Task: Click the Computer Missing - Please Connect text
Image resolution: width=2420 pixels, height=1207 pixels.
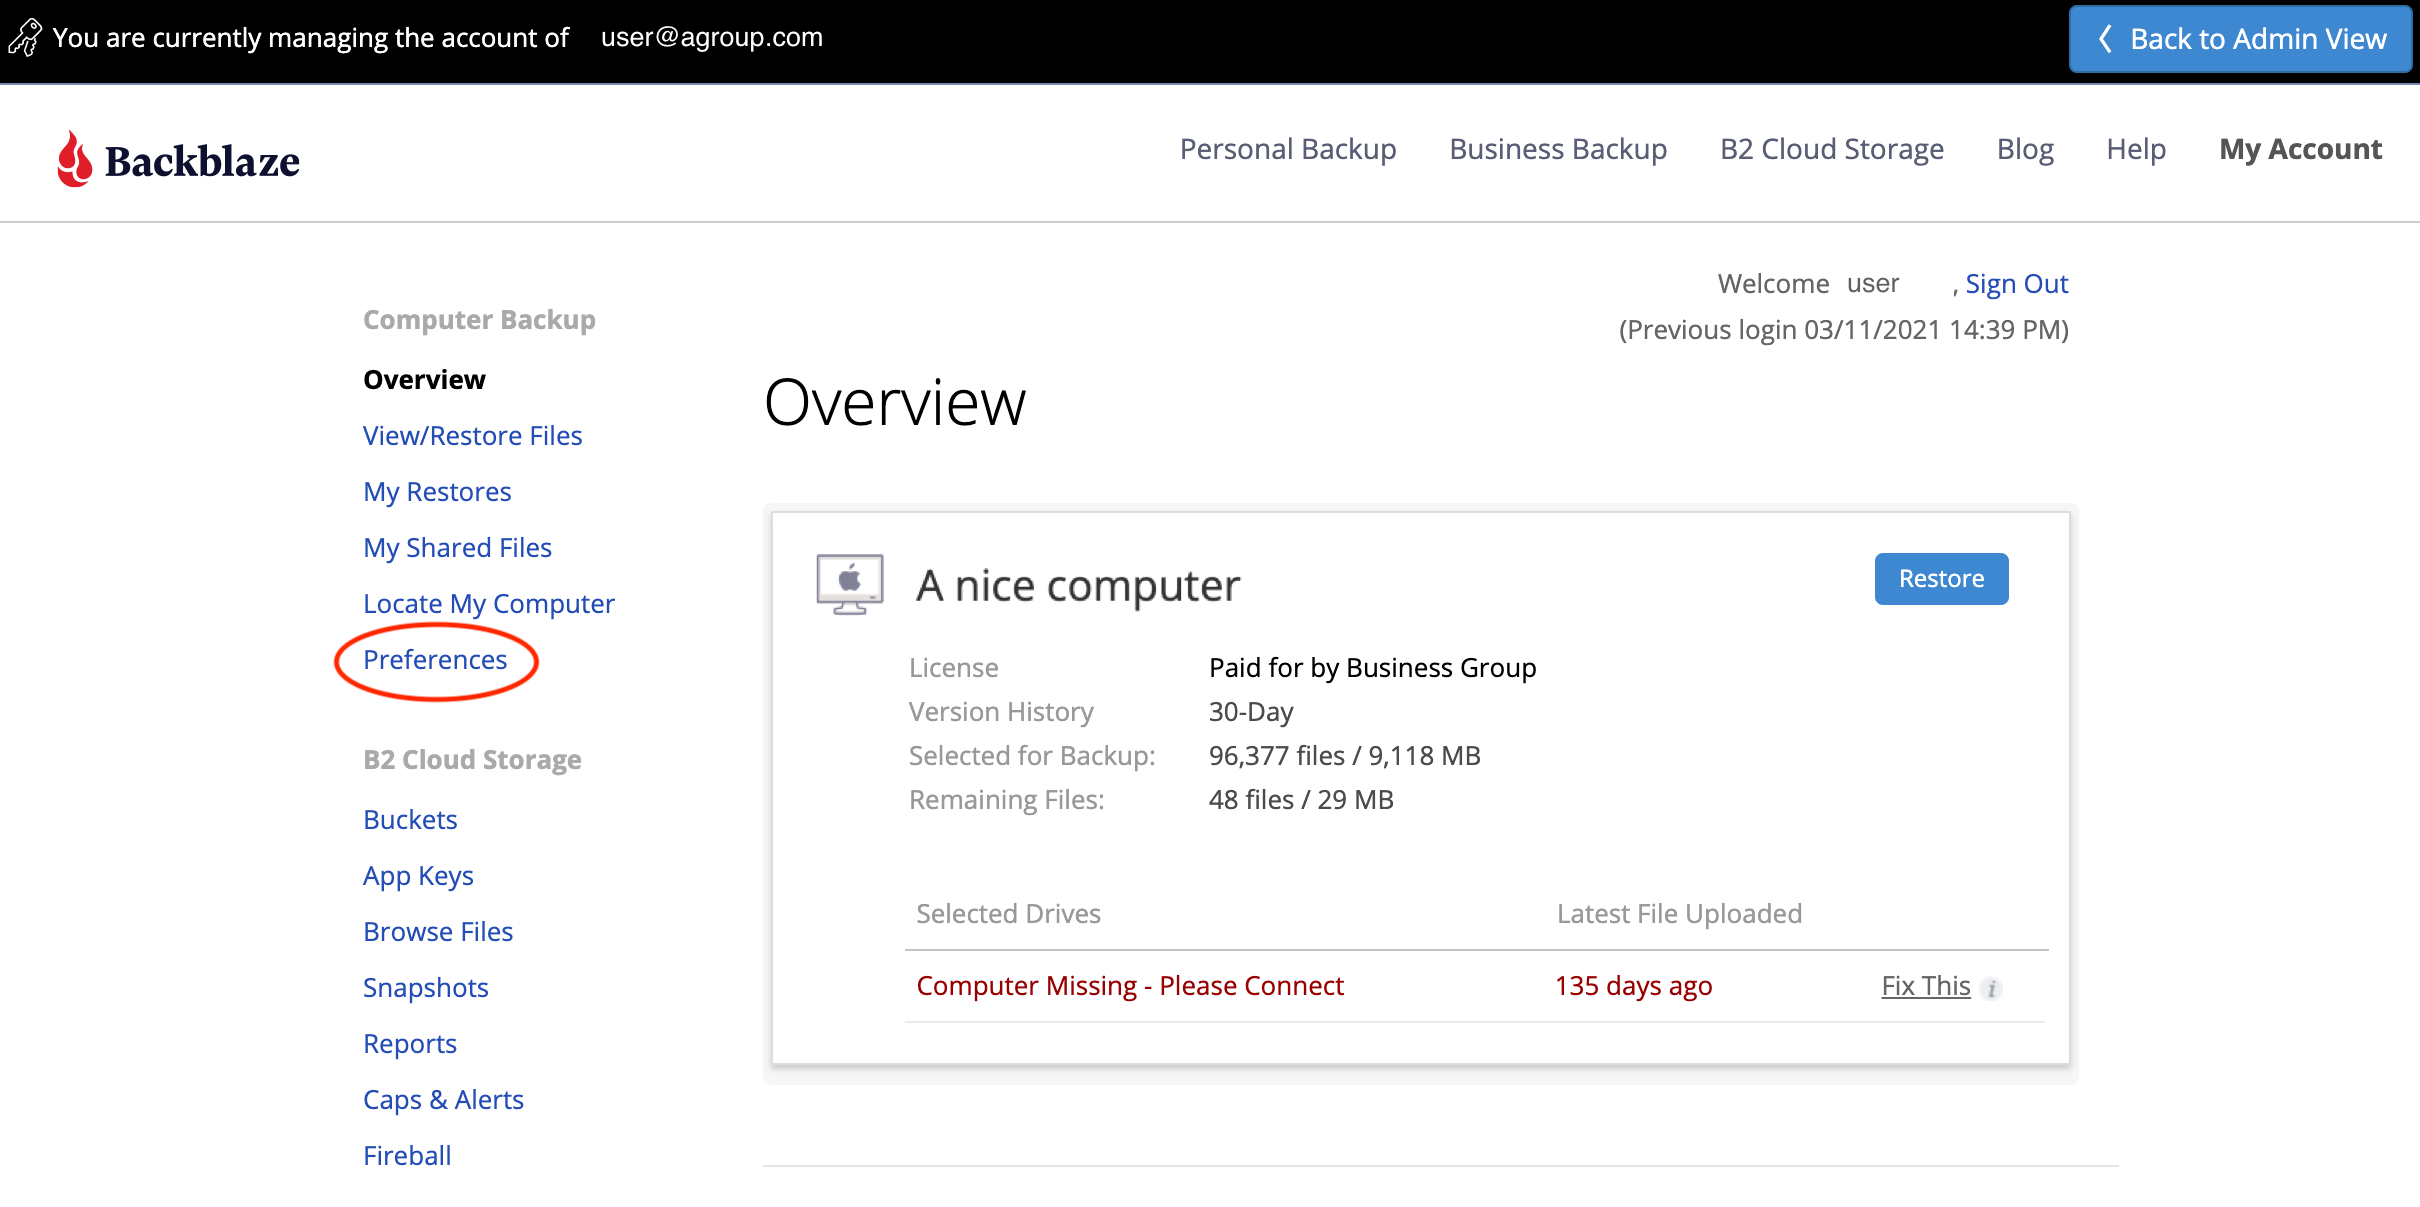Action: click(1130, 986)
